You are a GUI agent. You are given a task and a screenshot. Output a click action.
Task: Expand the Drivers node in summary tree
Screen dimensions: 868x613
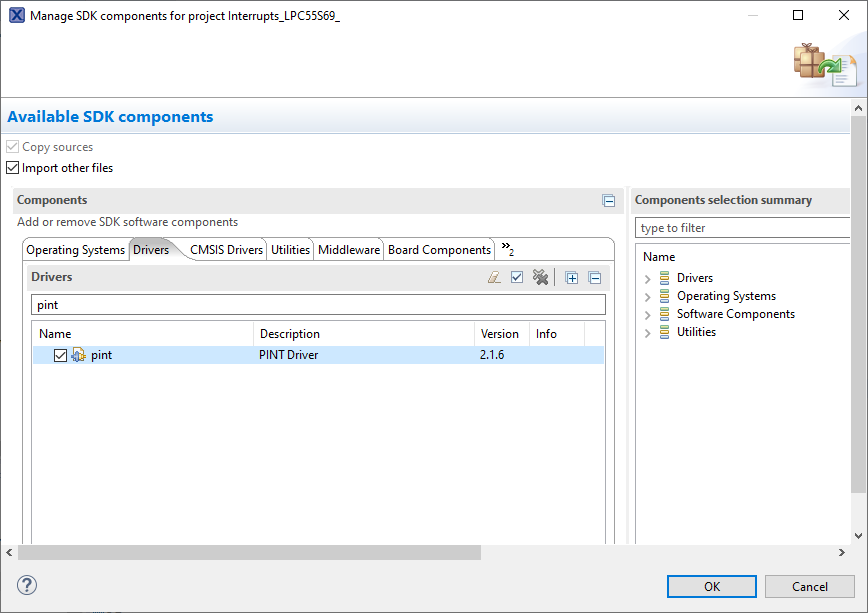tap(648, 279)
